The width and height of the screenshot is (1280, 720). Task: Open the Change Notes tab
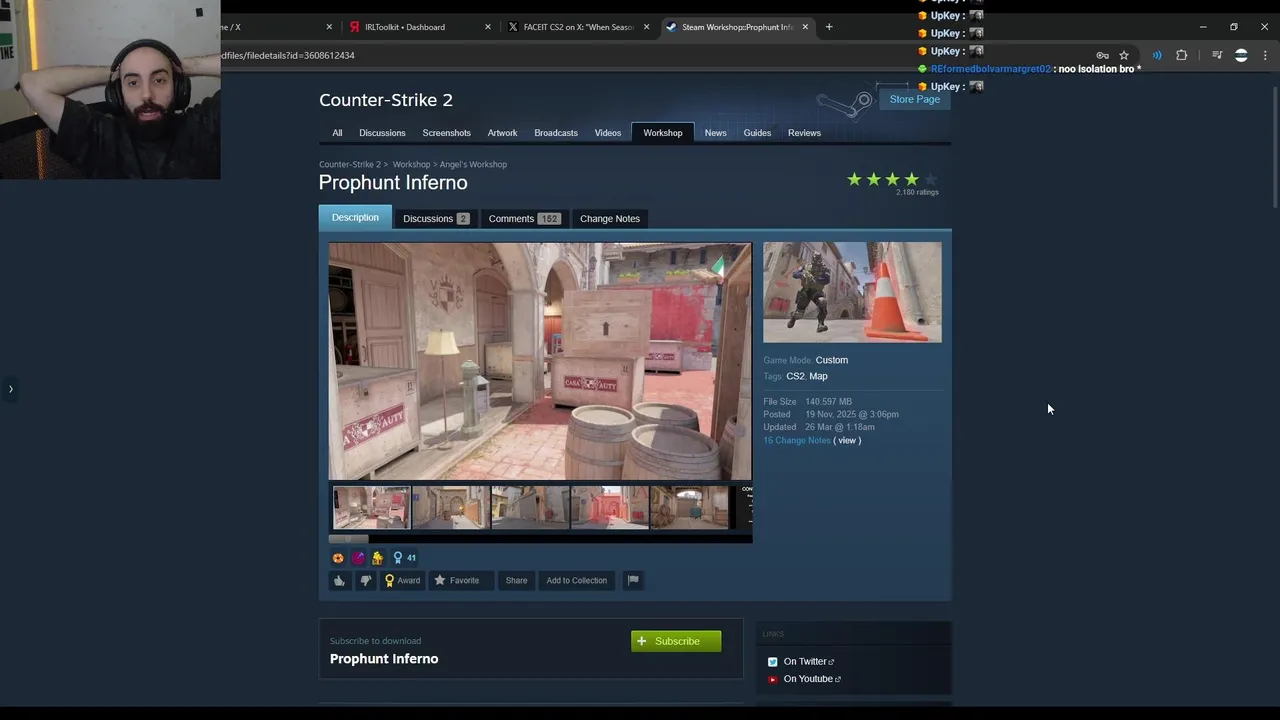coord(609,218)
